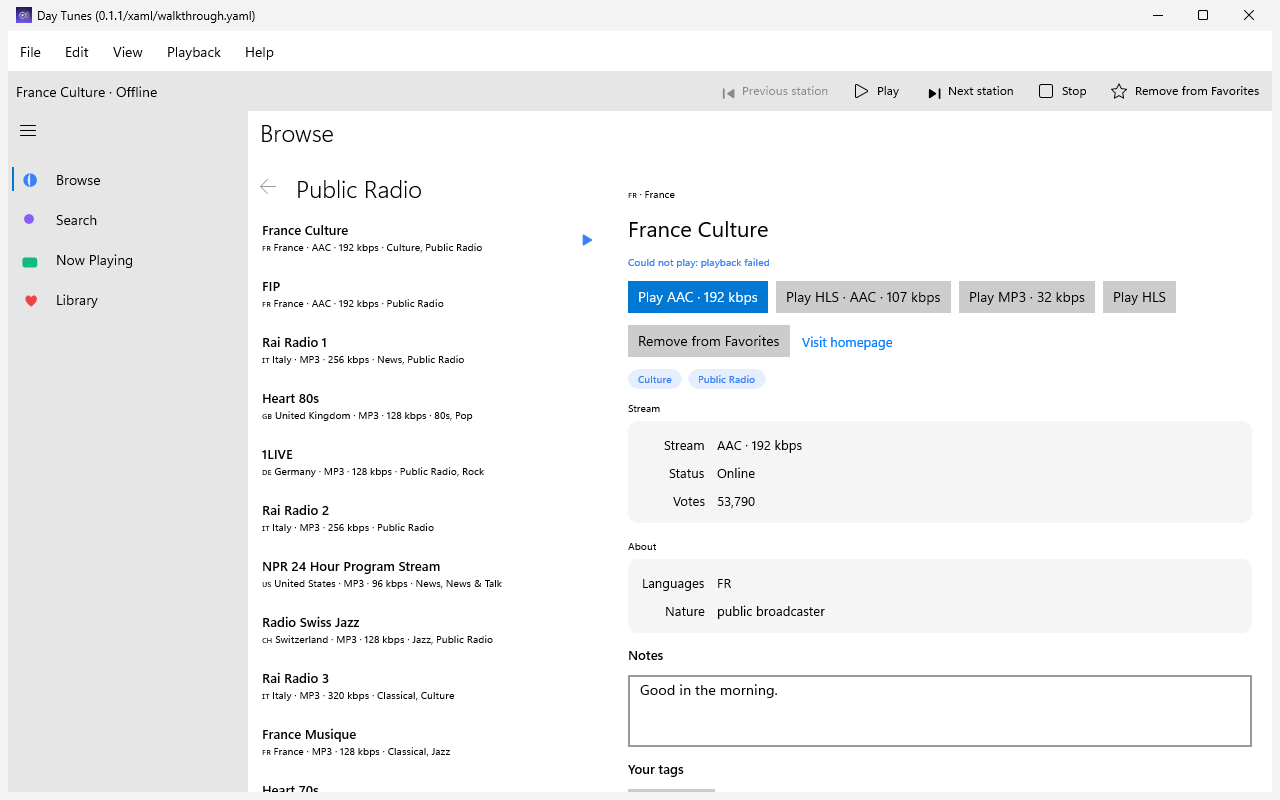Open the Visit homepage link
This screenshot has width=1280, height=800.
(847, 342)
